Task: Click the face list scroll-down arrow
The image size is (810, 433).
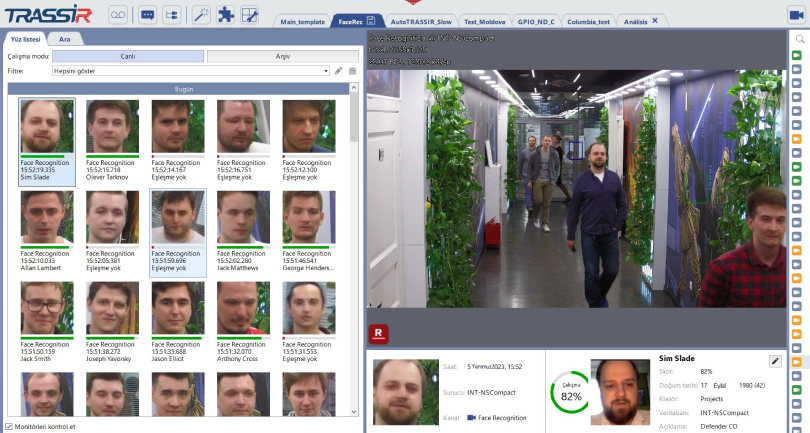Action: [x=354, y=412]
